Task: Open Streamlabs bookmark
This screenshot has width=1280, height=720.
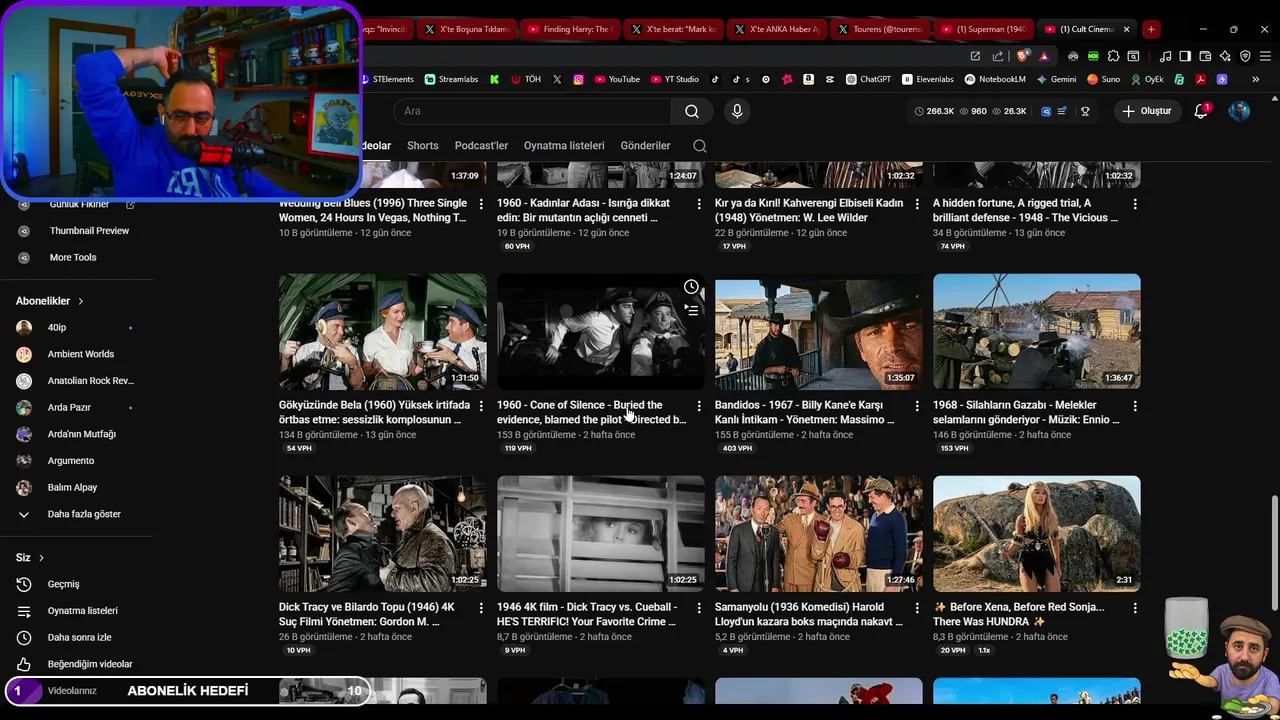Action: (452, 79)
